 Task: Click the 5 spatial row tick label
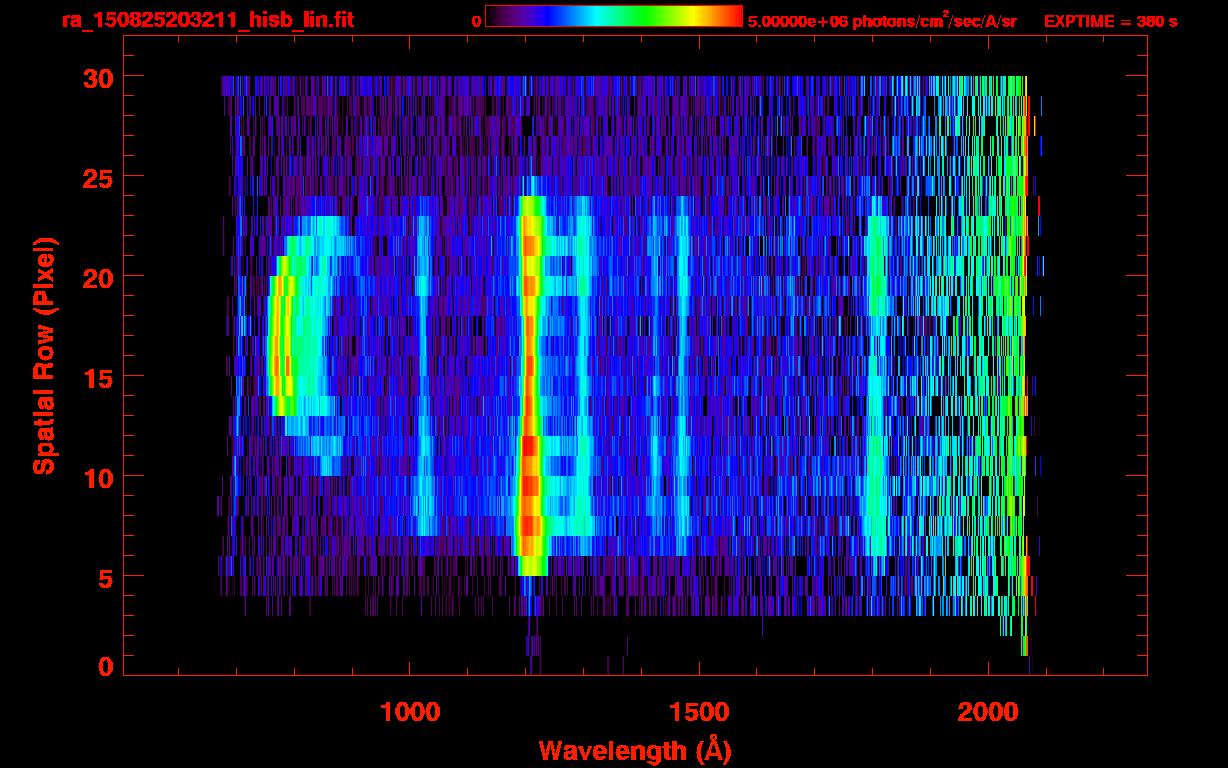[106, 577]
